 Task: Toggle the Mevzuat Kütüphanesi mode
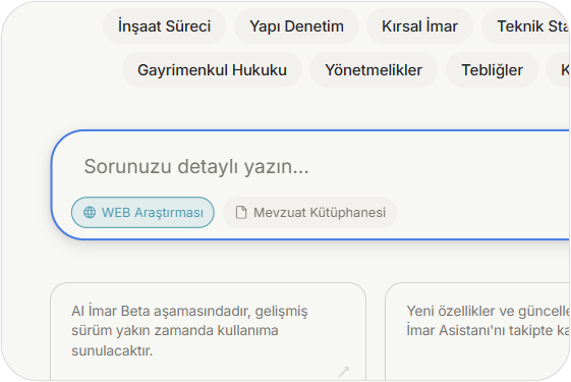coord(310,212)
